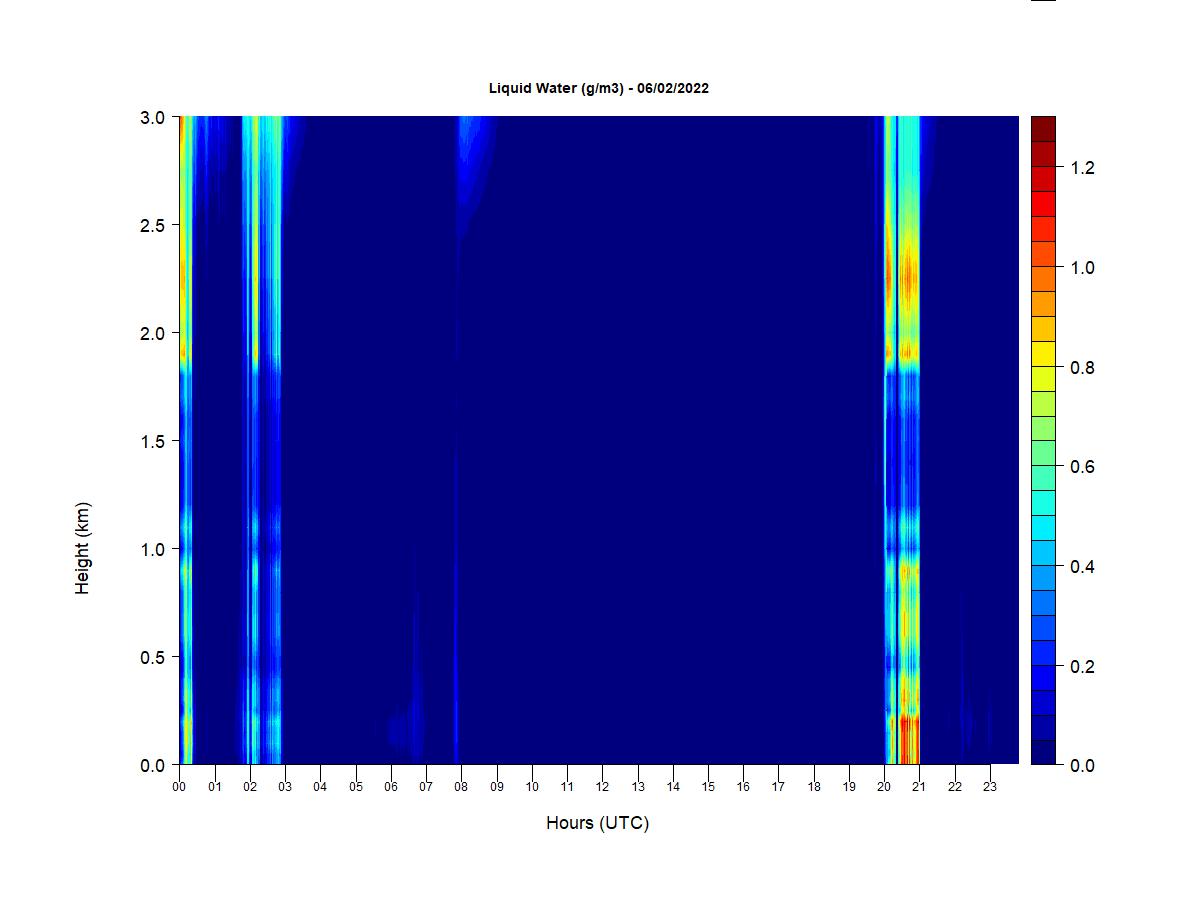Viewport: 1200px width, 900px height.
Task: Click the orange colorbar swatch at 1.0
Action: (x=1043, y=266)
